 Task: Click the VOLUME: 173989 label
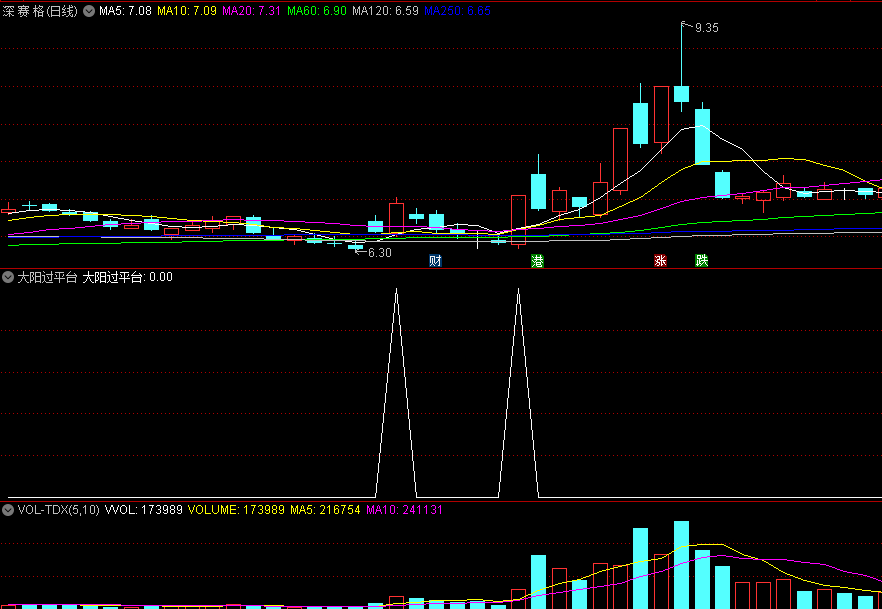click(236, 510)
